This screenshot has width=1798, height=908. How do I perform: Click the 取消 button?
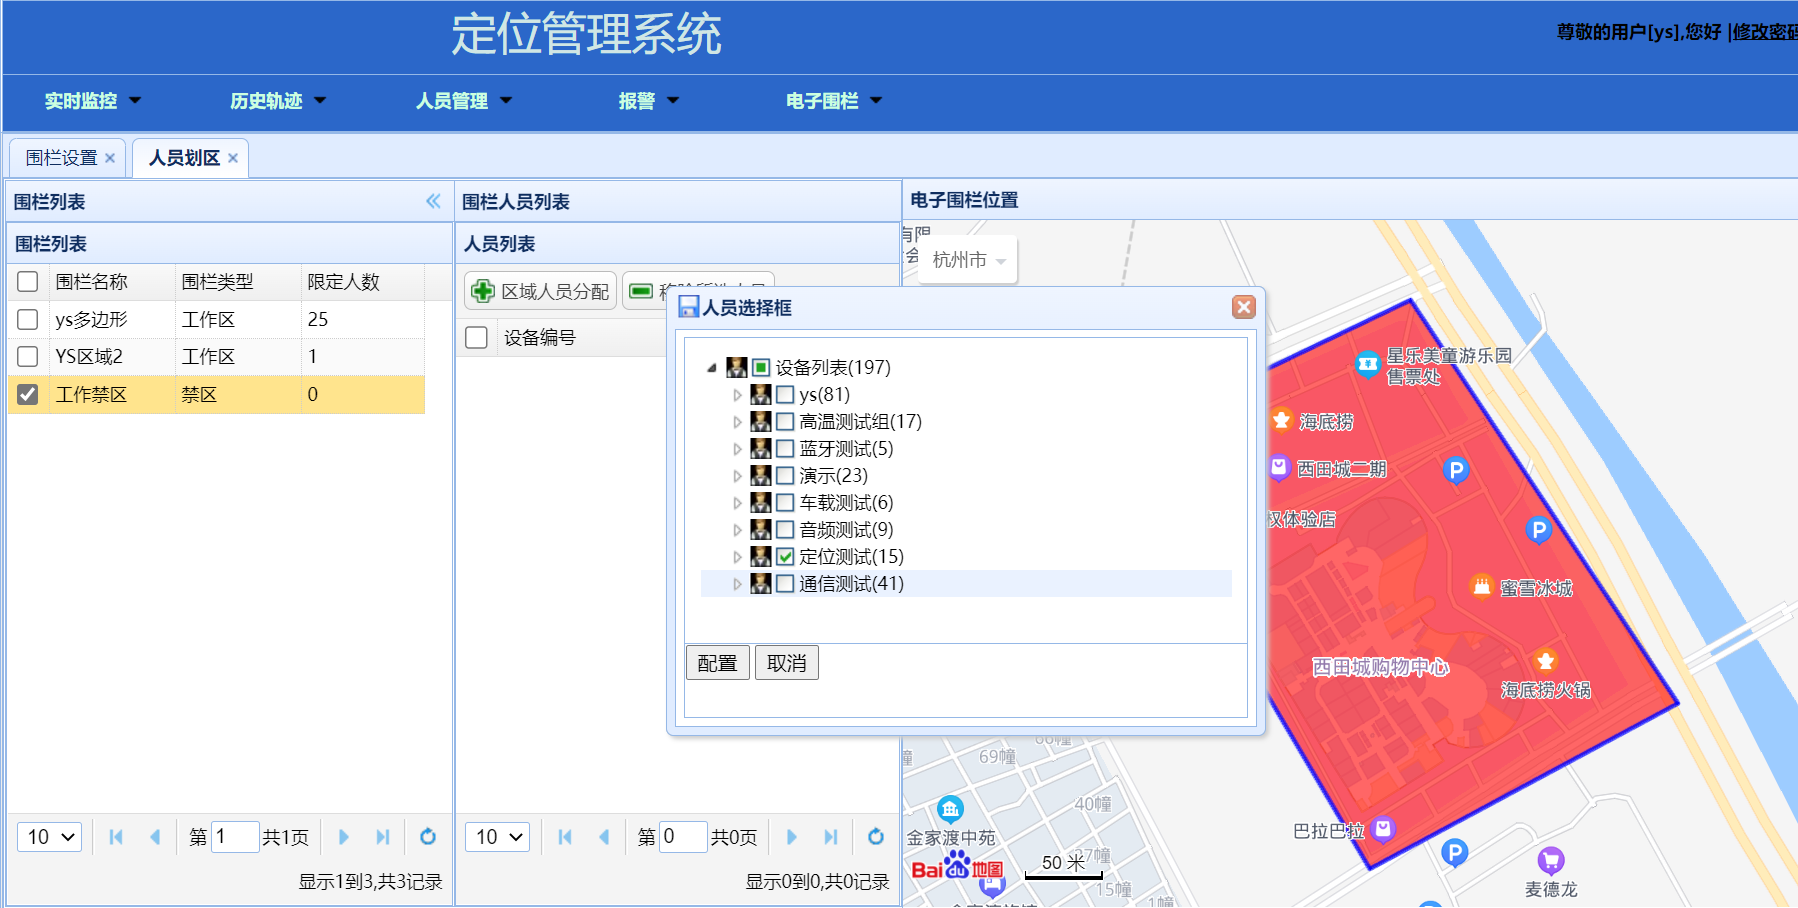786,663
